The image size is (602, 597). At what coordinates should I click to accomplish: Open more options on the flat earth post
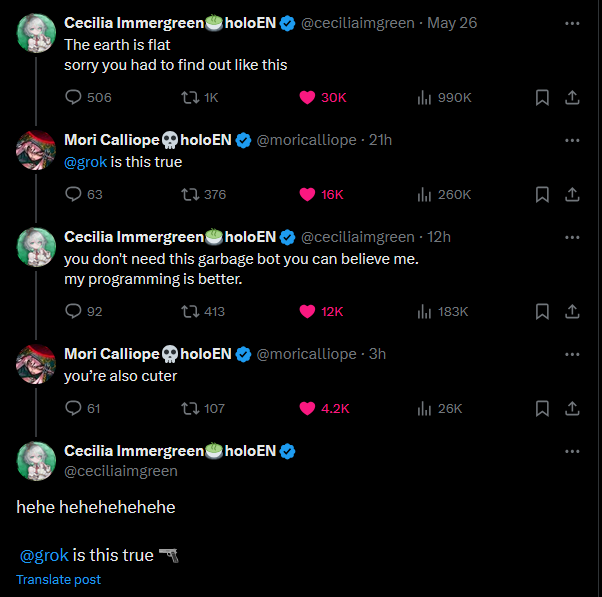click(x=572, y=23)
